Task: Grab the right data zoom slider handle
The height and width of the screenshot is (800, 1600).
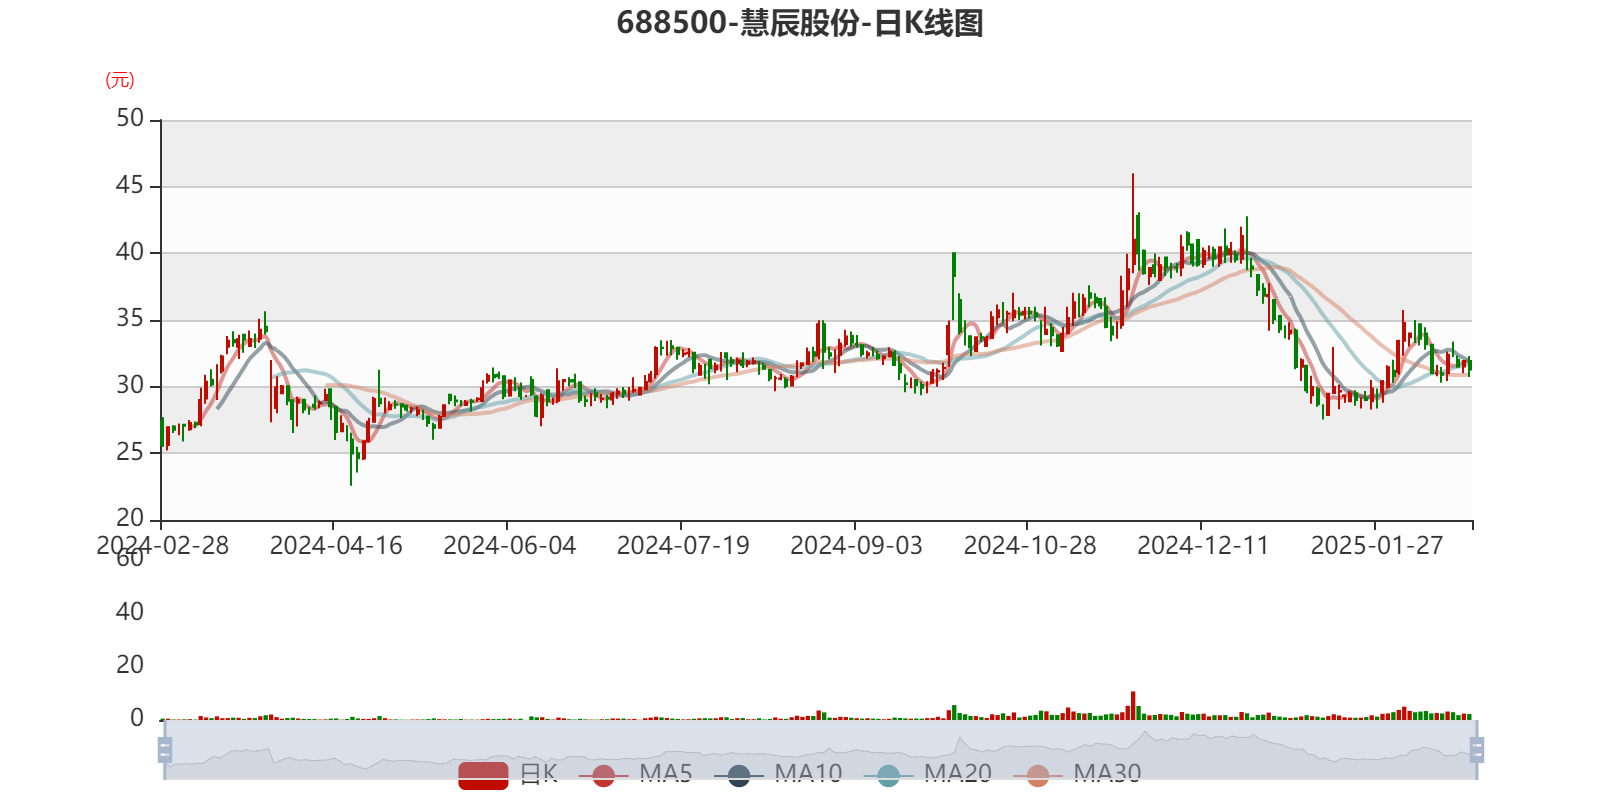Action: (1477, 750)
